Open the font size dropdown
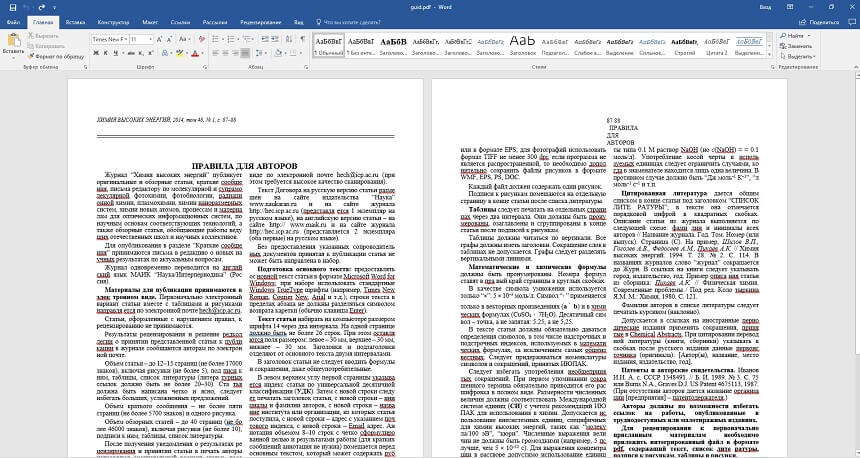Screen dimensions: 860x458 (x=152, y=39)
